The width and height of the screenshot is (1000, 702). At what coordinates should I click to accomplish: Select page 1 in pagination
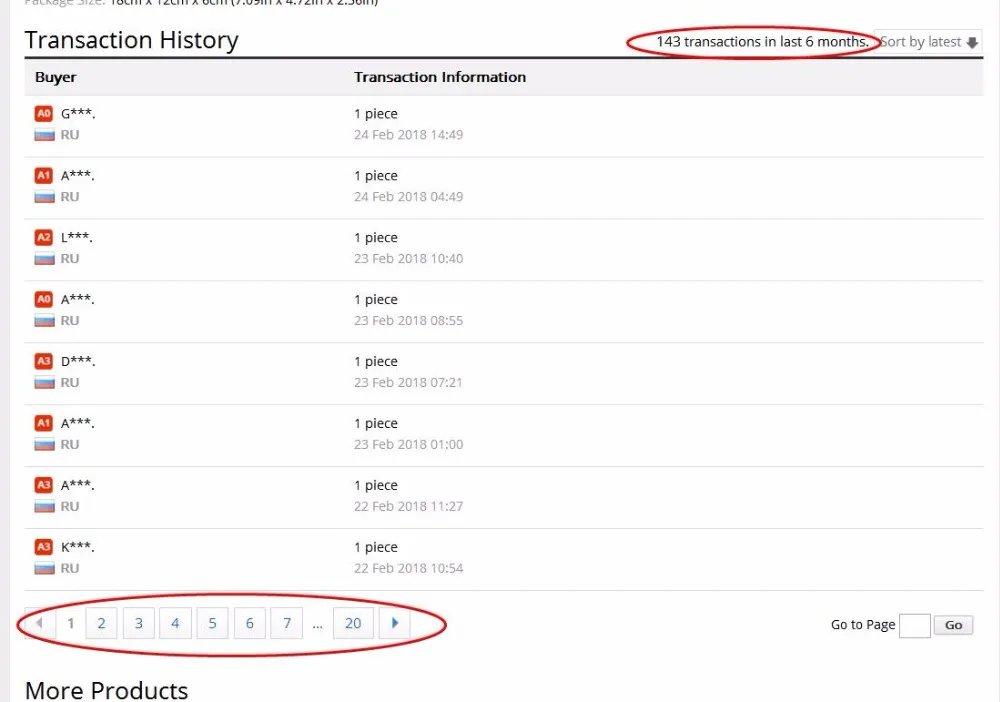tap(71, 623)
